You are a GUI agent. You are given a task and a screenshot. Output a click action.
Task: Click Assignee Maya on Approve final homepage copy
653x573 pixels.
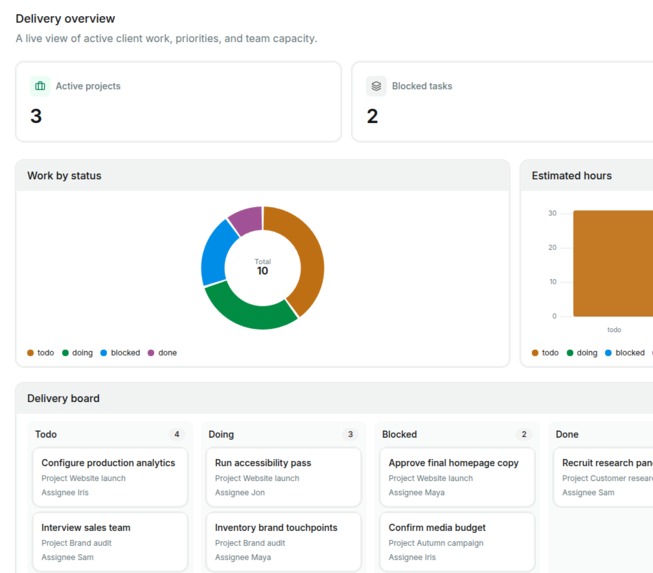point(416,493)
